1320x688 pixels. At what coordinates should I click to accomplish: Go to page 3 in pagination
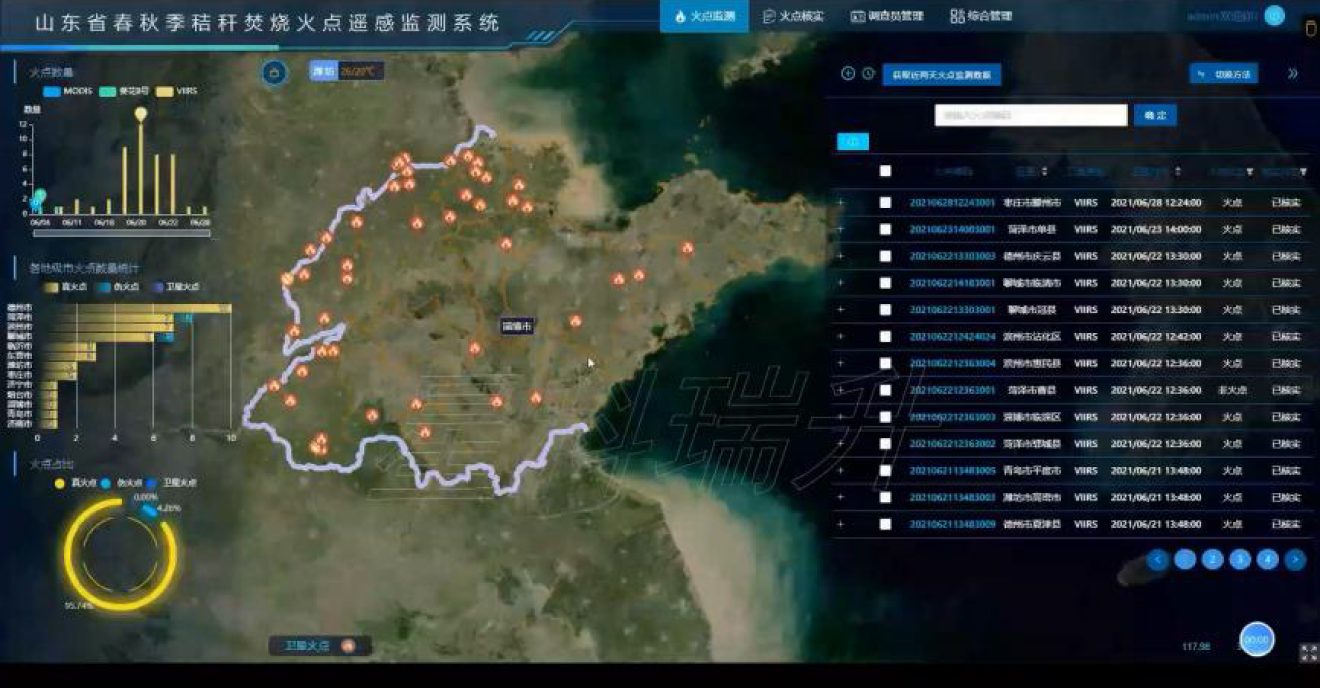coord(1240,559)
